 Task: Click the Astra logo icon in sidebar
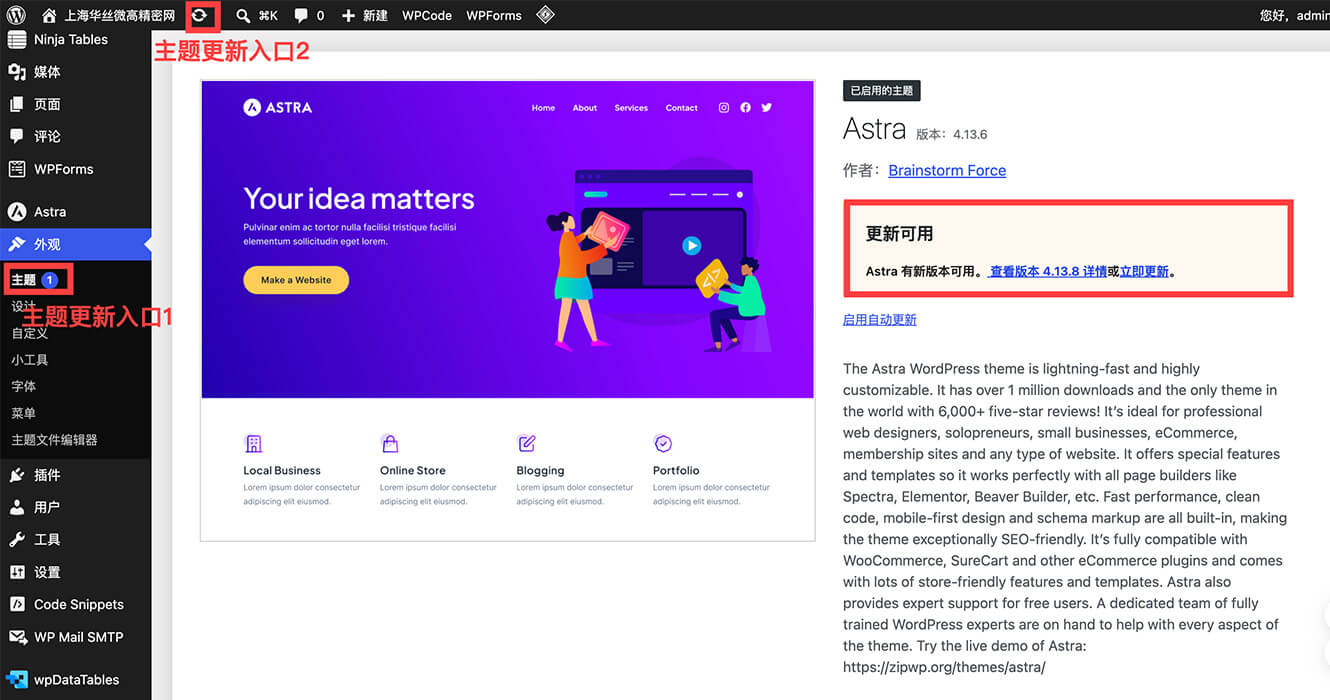17,212
